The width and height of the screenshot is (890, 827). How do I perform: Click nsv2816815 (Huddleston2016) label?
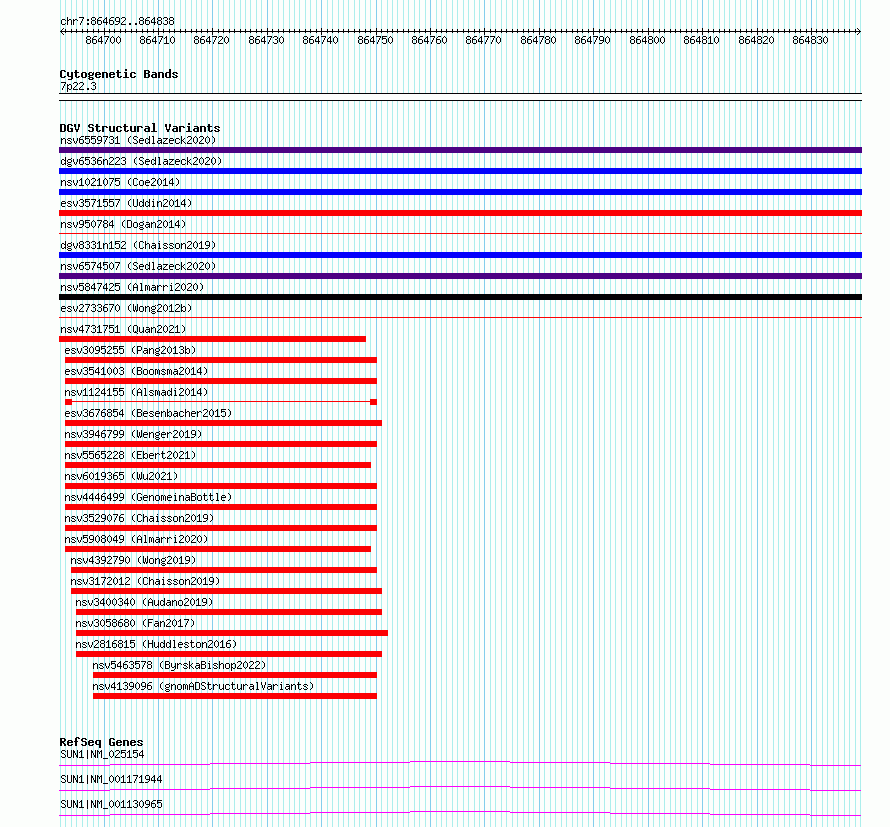[x=156, y=644]
